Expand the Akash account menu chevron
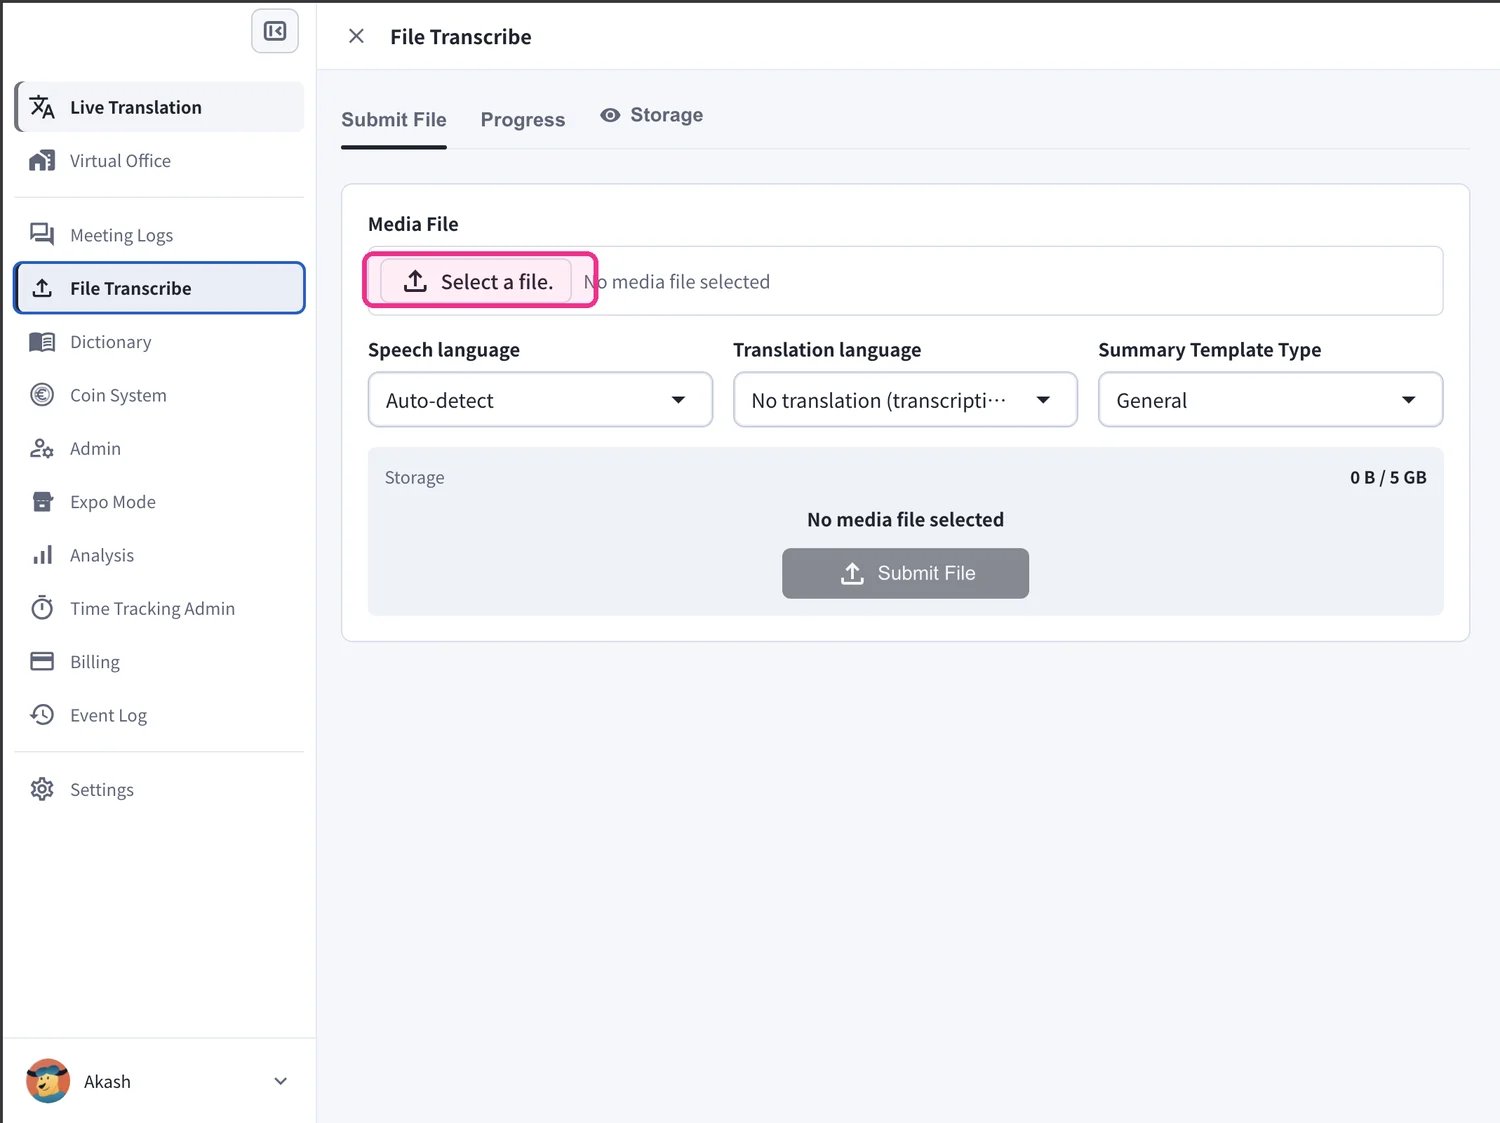This screenshot has width=1500, height=1123. [x=281, y=1081]
